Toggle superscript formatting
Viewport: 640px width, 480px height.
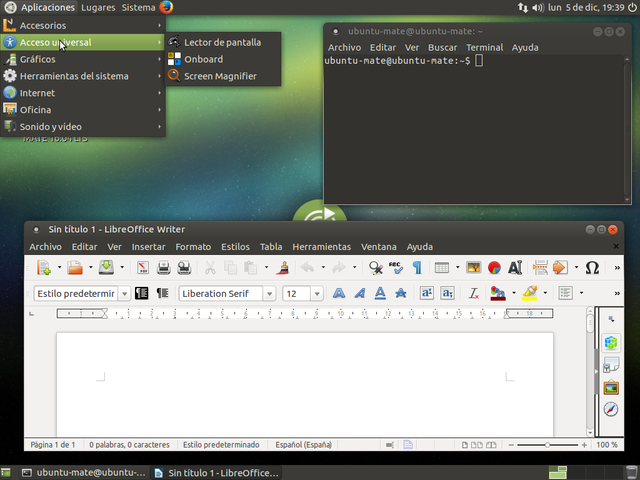[427, 293]
